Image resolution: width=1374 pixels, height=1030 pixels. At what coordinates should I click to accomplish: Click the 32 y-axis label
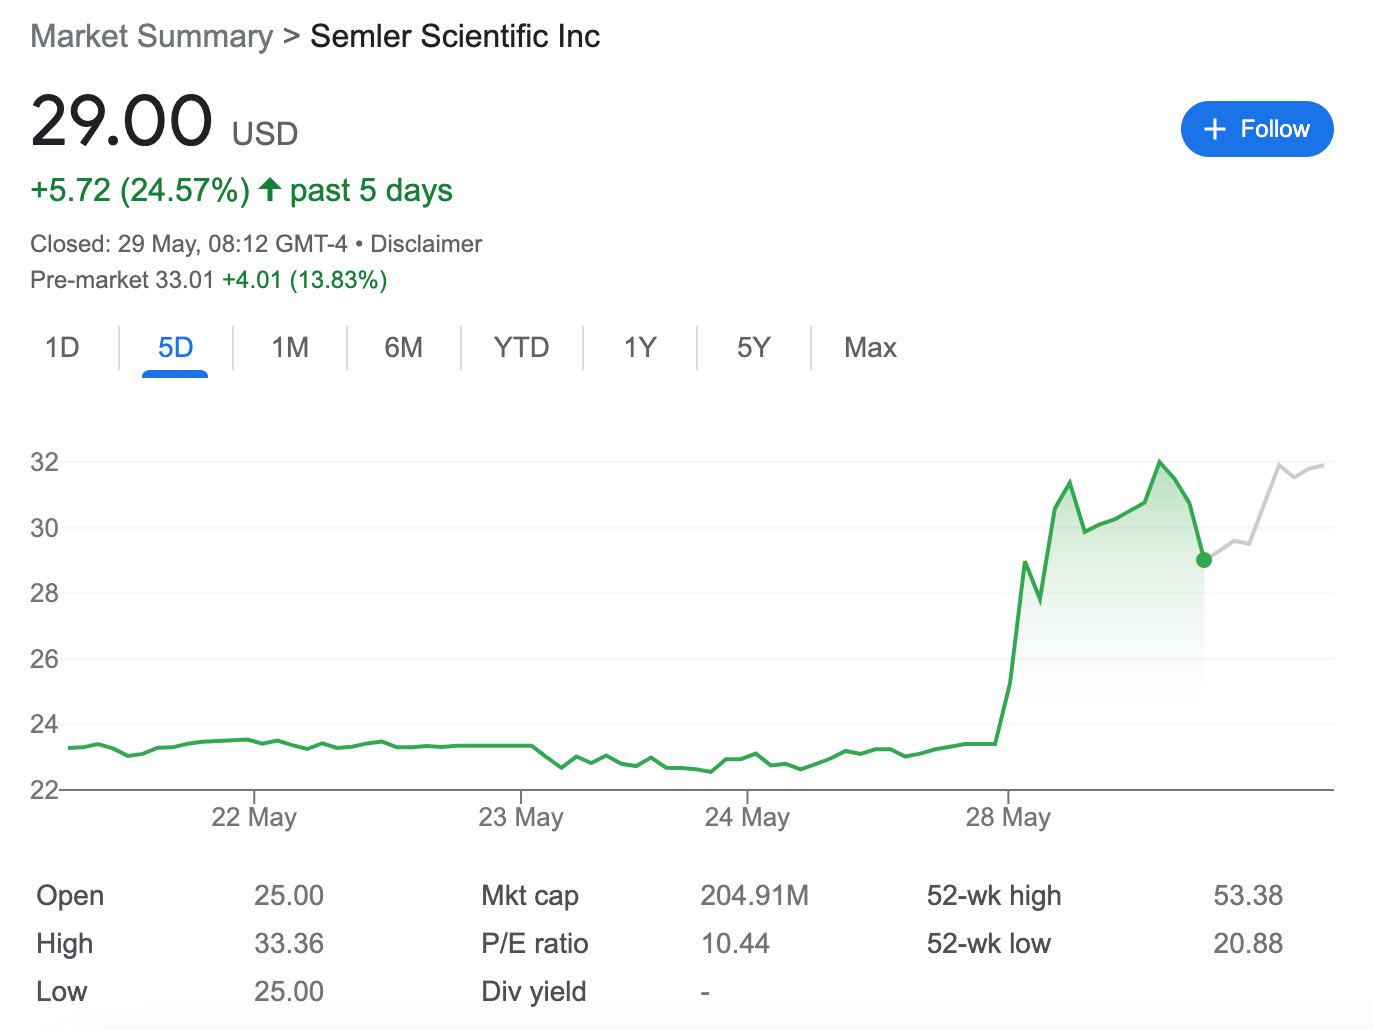pyautogui.click(x=45, y=462)
